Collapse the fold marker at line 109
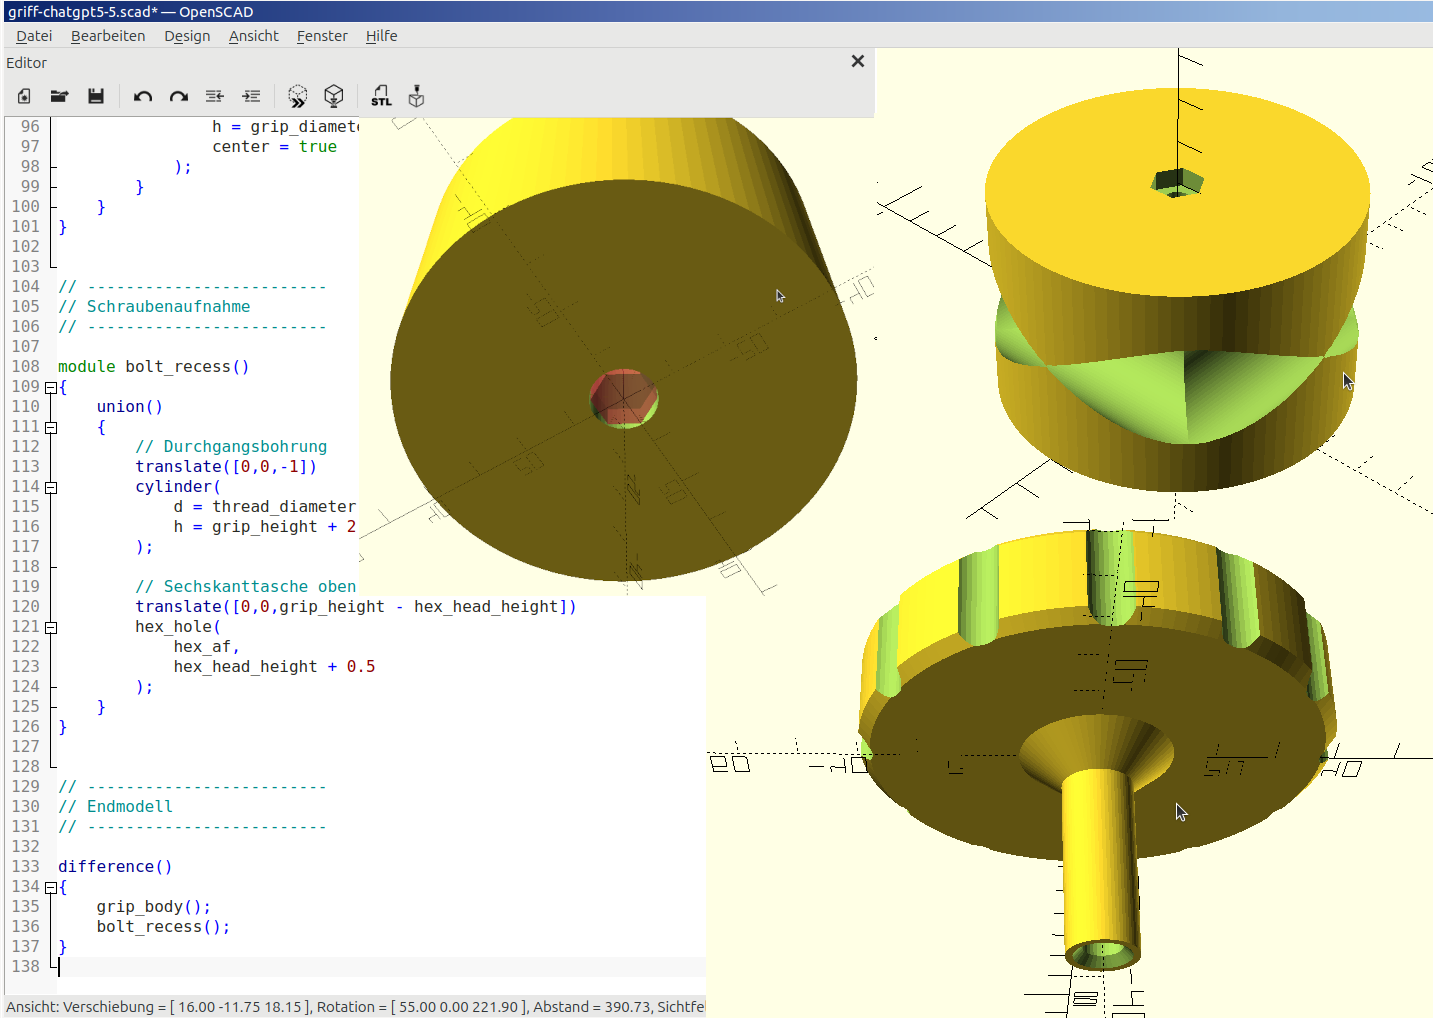Image resolution: width=1433 pixels, height=1018 pixels. click(x=51, y=387)
